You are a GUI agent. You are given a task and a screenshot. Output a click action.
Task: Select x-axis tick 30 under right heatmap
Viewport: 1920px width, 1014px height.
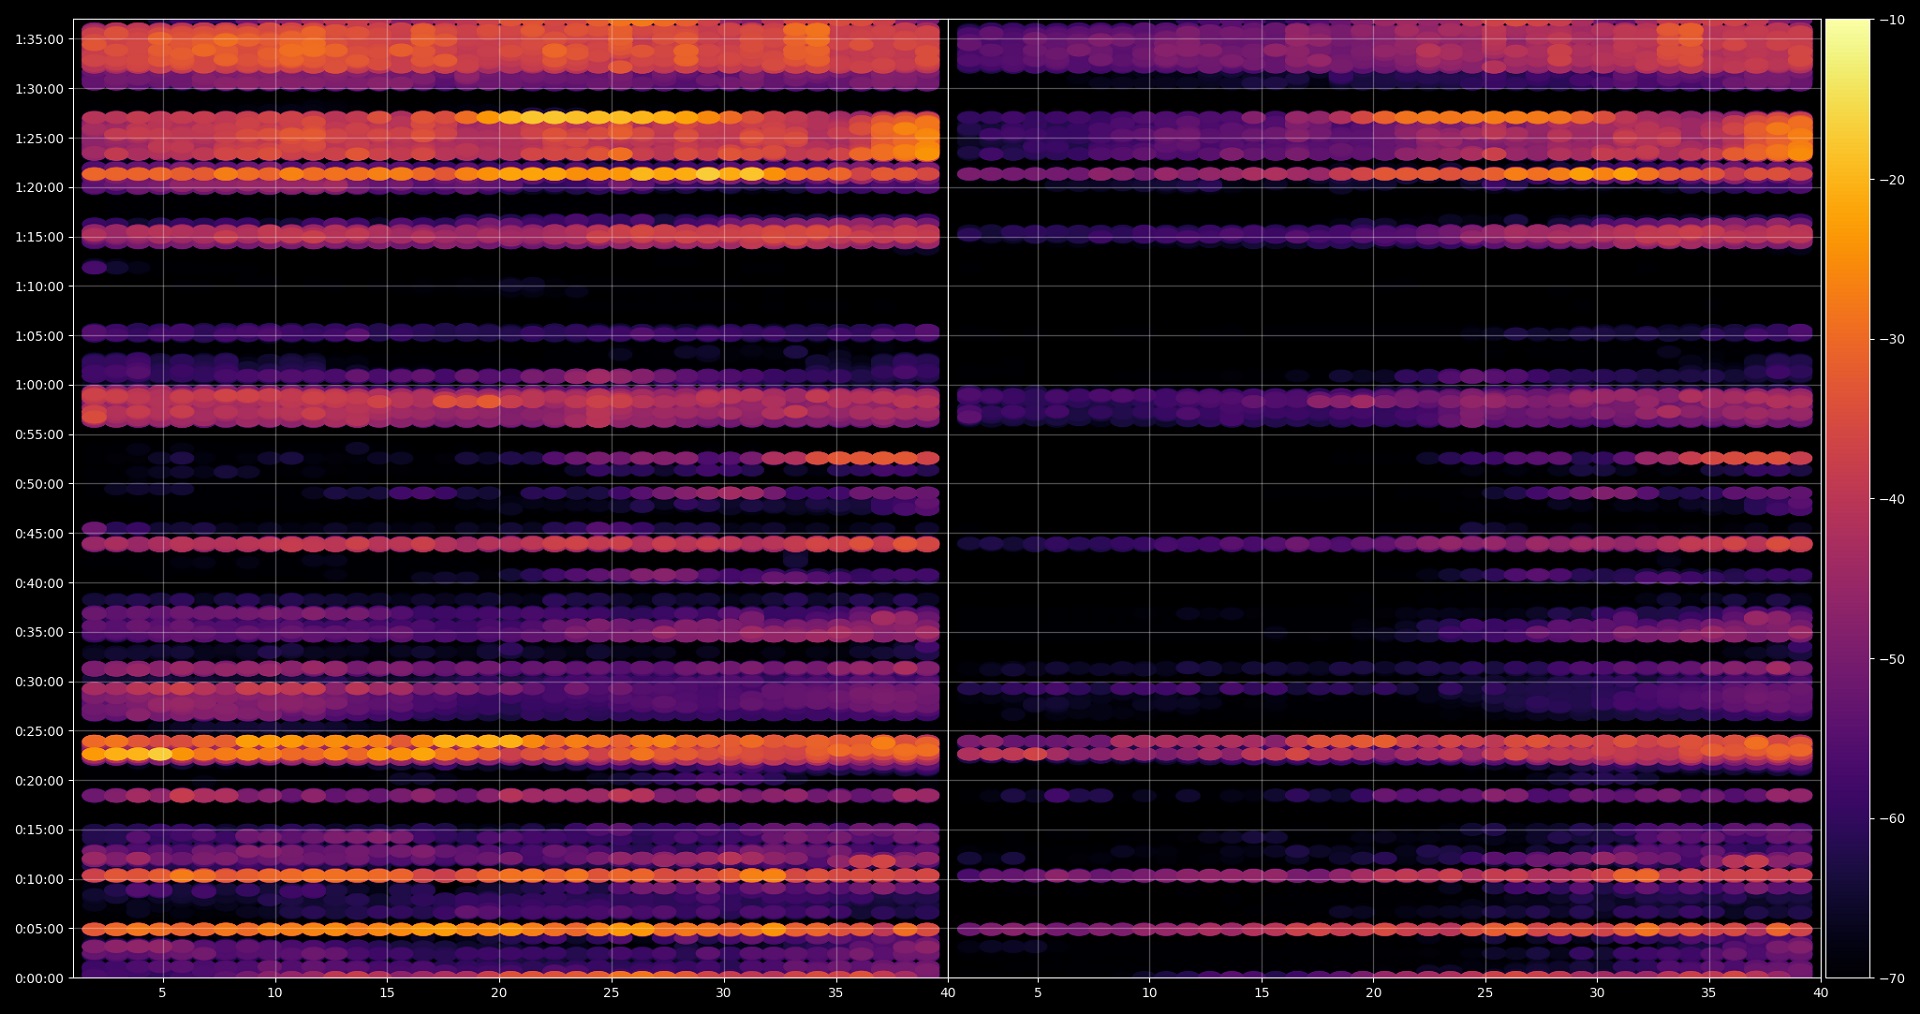pyautogui.click(x=1597, y=993)
